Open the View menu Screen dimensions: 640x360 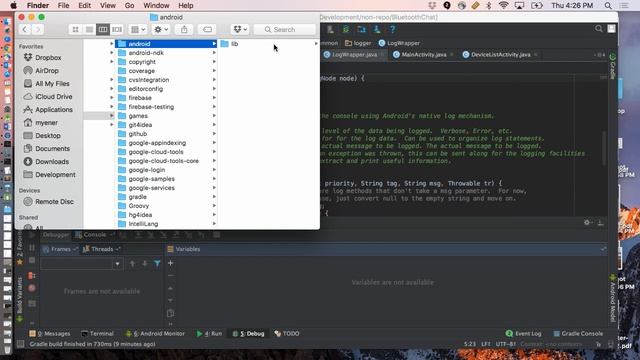pyautogui.click(x=108, y=5)
